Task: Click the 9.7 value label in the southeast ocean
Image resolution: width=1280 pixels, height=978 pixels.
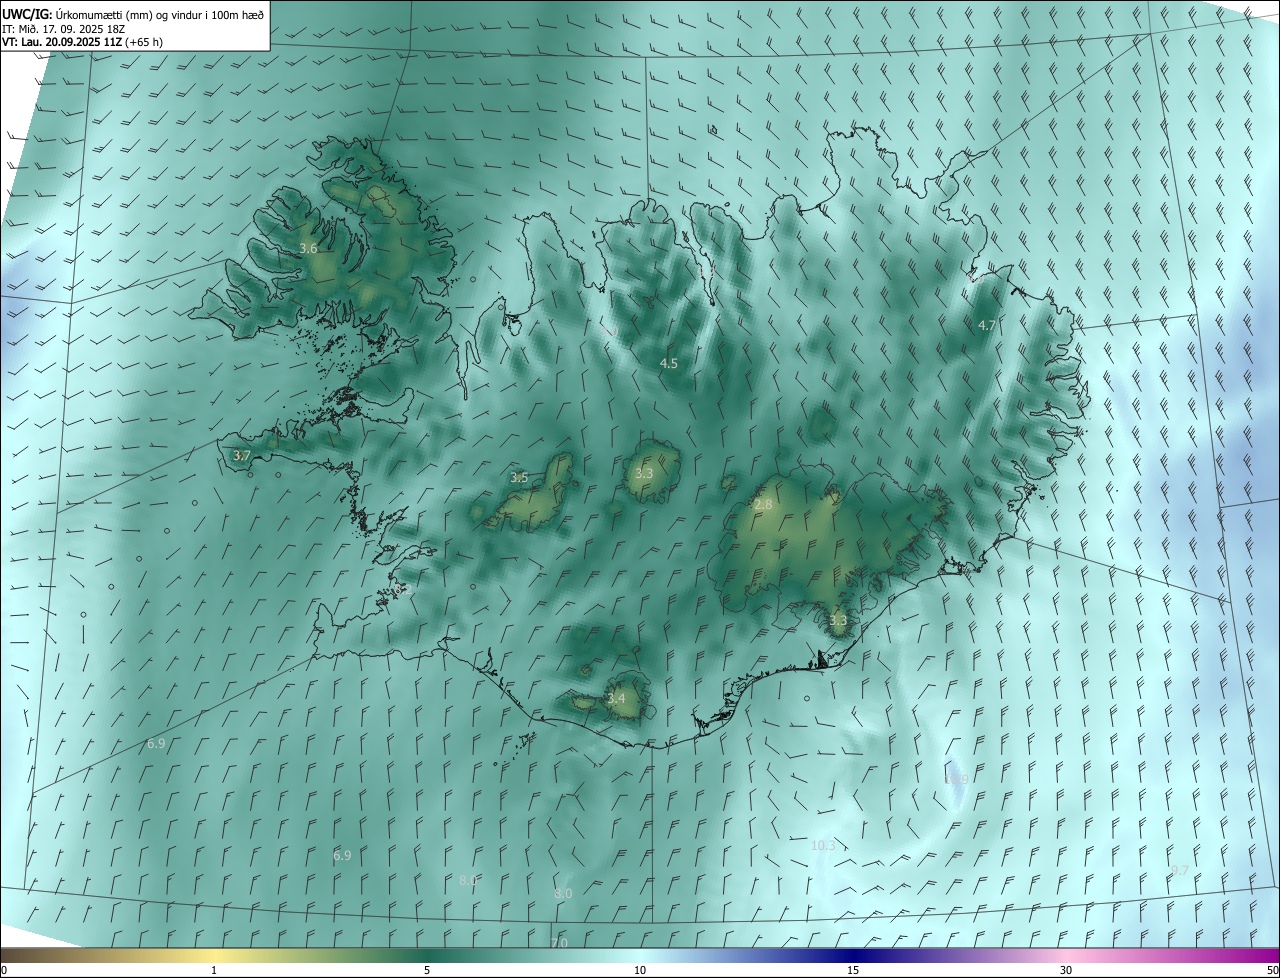Action: (x=1179, y=871)
